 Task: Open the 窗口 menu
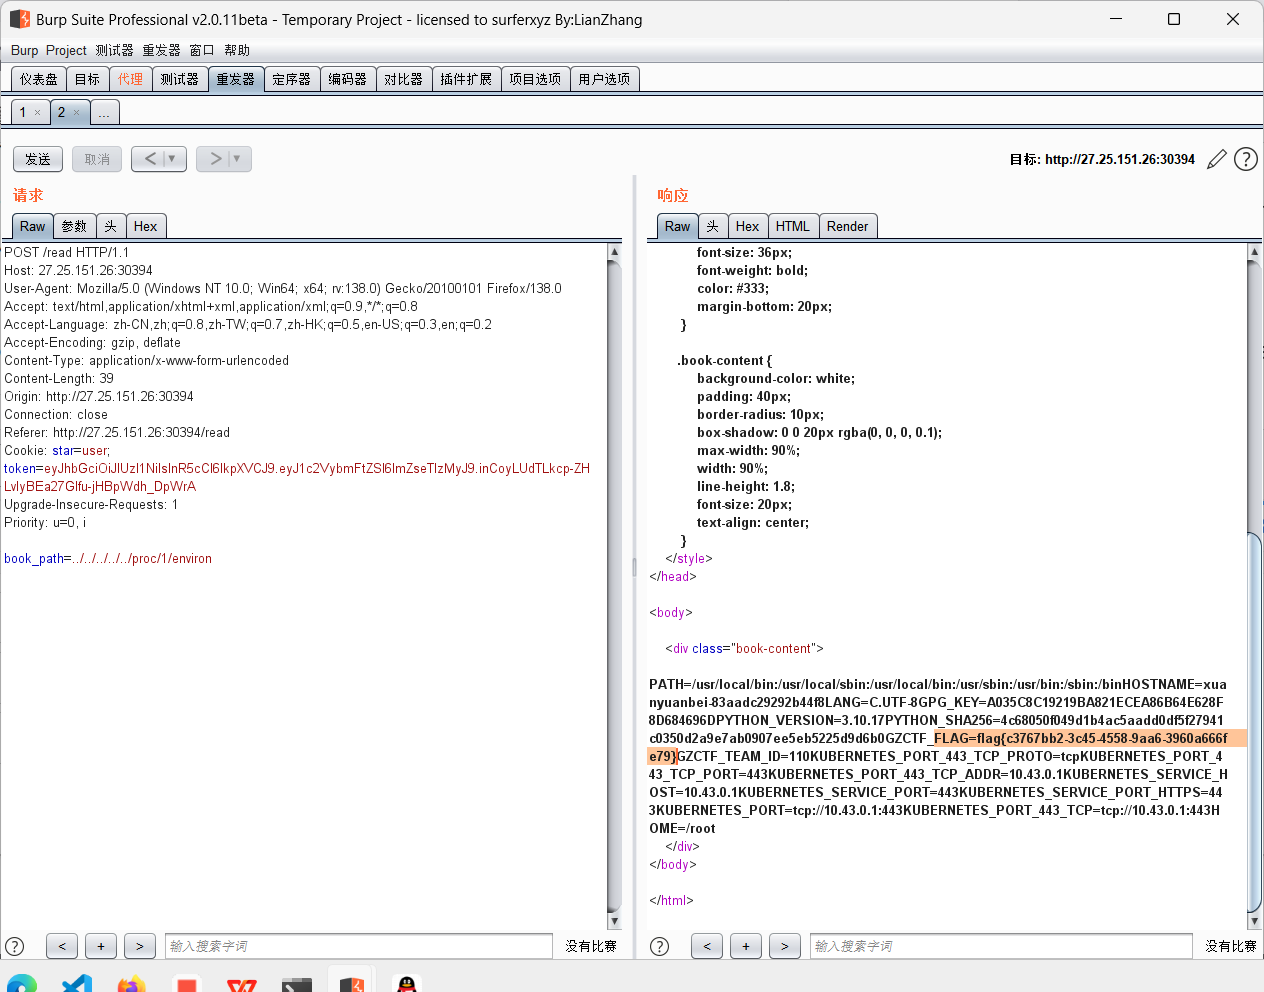202,50
